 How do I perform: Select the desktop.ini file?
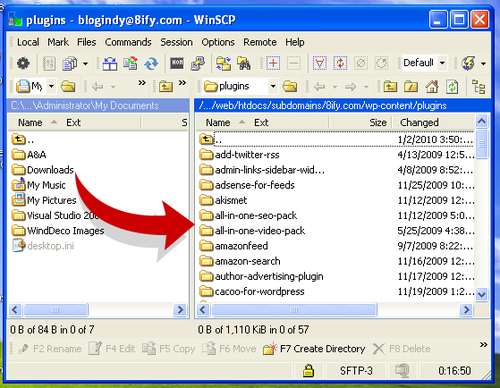43,246
